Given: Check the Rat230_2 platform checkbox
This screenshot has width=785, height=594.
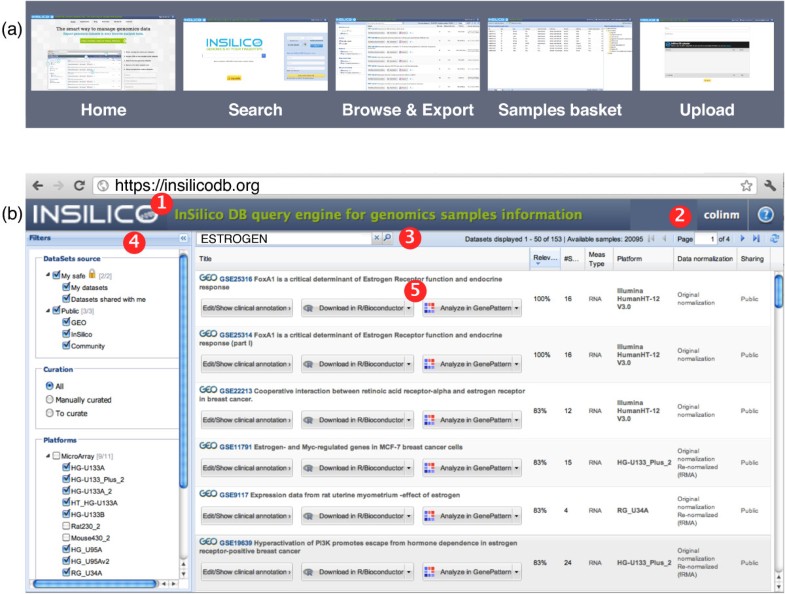Looking at the screenshot, I should pos(66,526).
